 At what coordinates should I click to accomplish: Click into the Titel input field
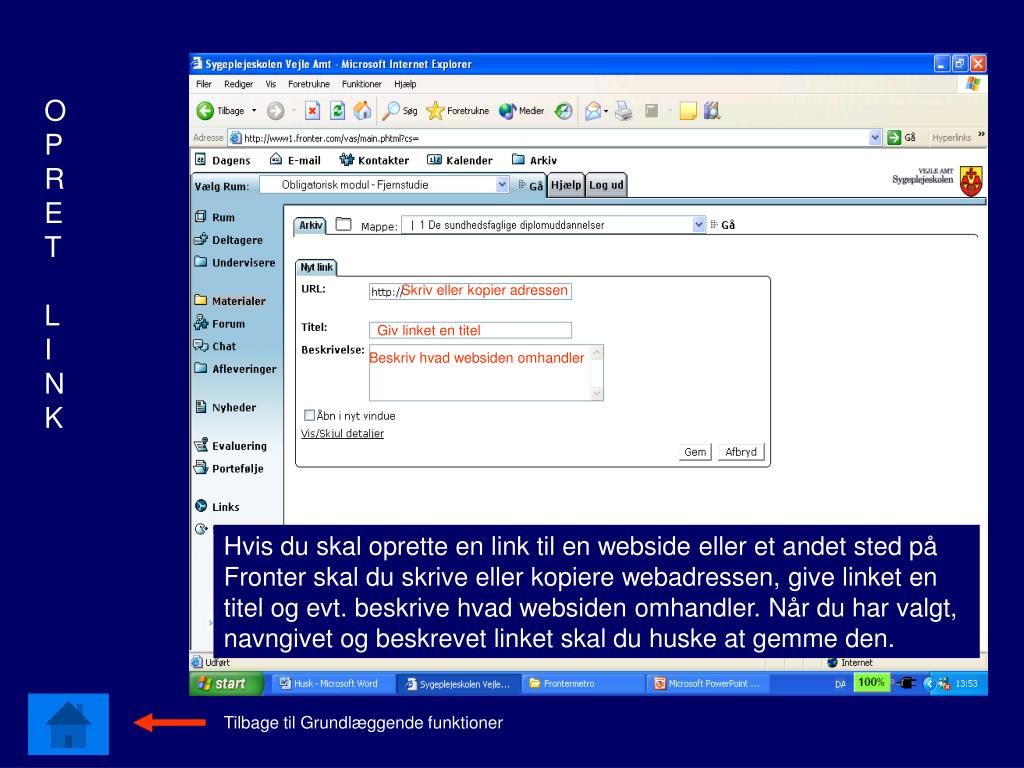coord(470,330)
